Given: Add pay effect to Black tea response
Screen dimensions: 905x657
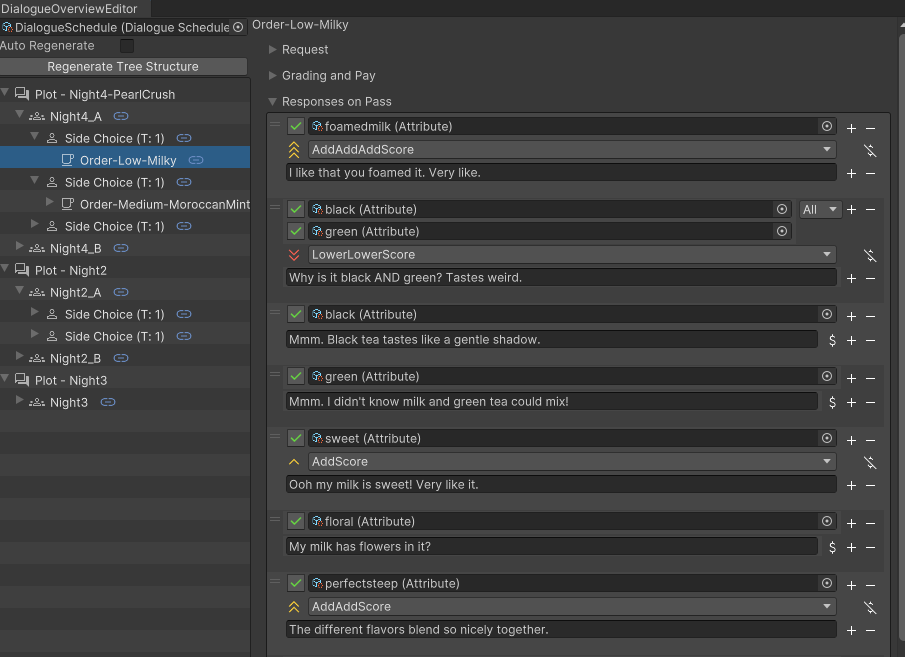Looking at the screenshot, I should coord(832,340).
